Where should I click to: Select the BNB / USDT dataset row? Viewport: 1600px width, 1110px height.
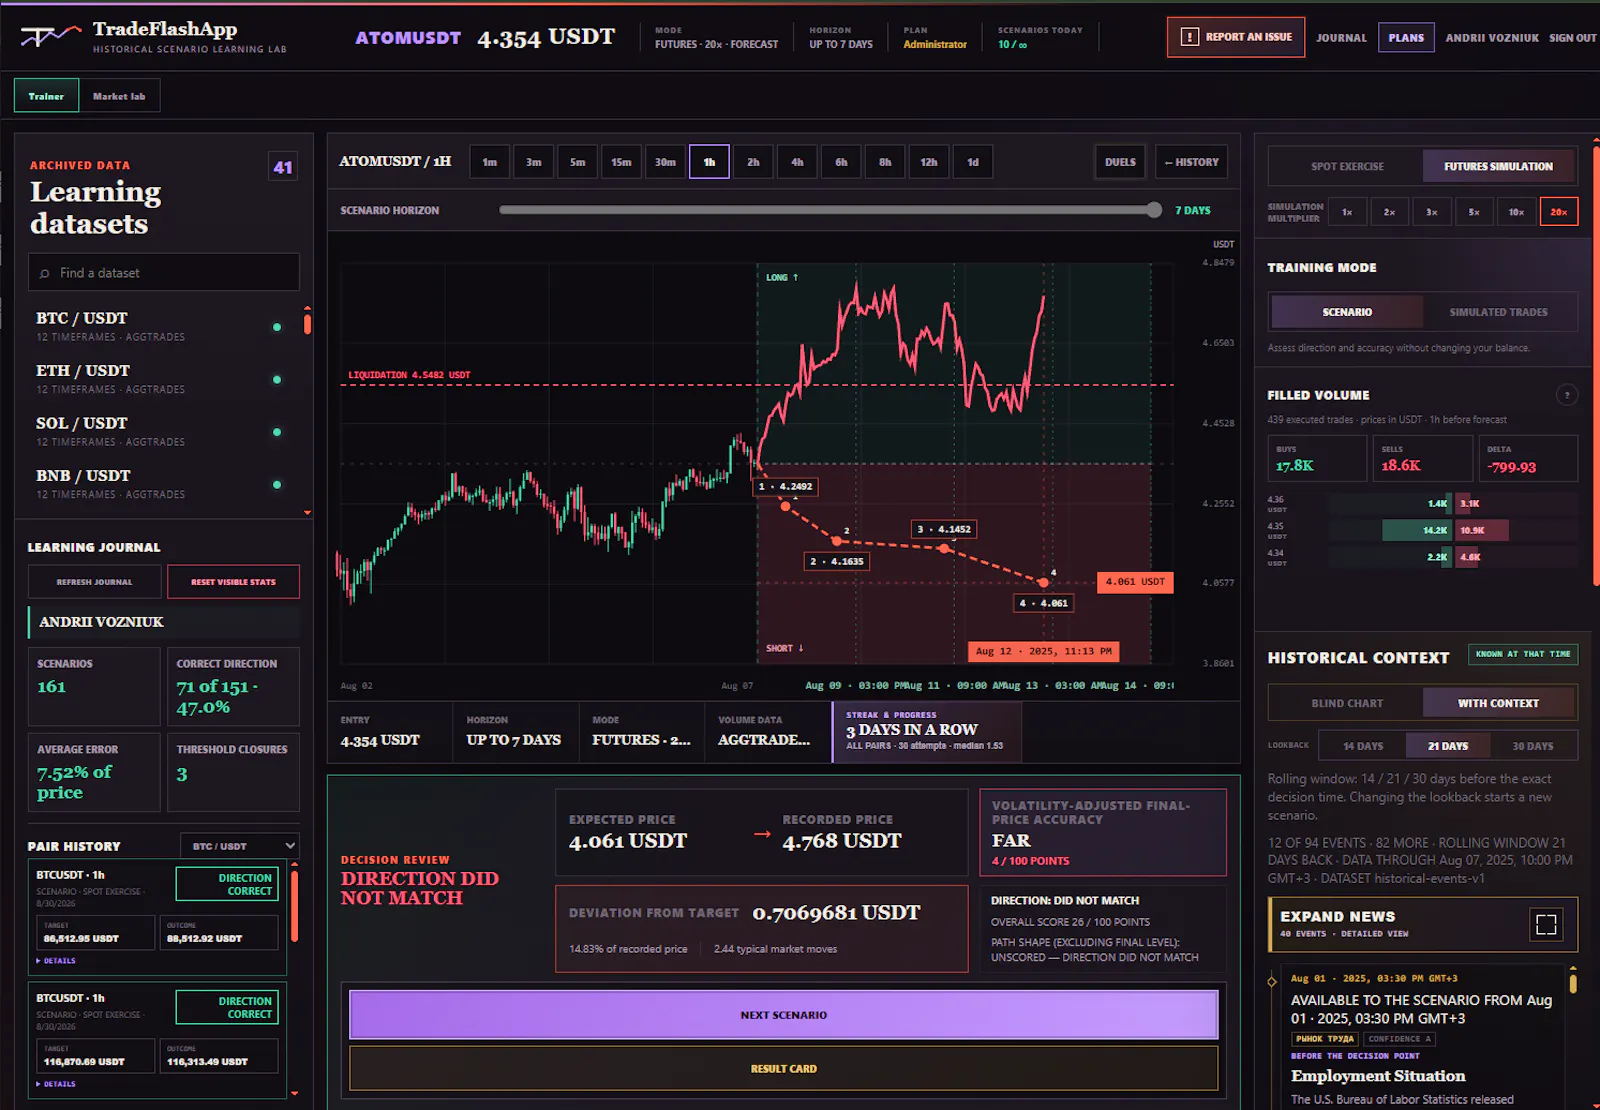click(x=160, y=484)
